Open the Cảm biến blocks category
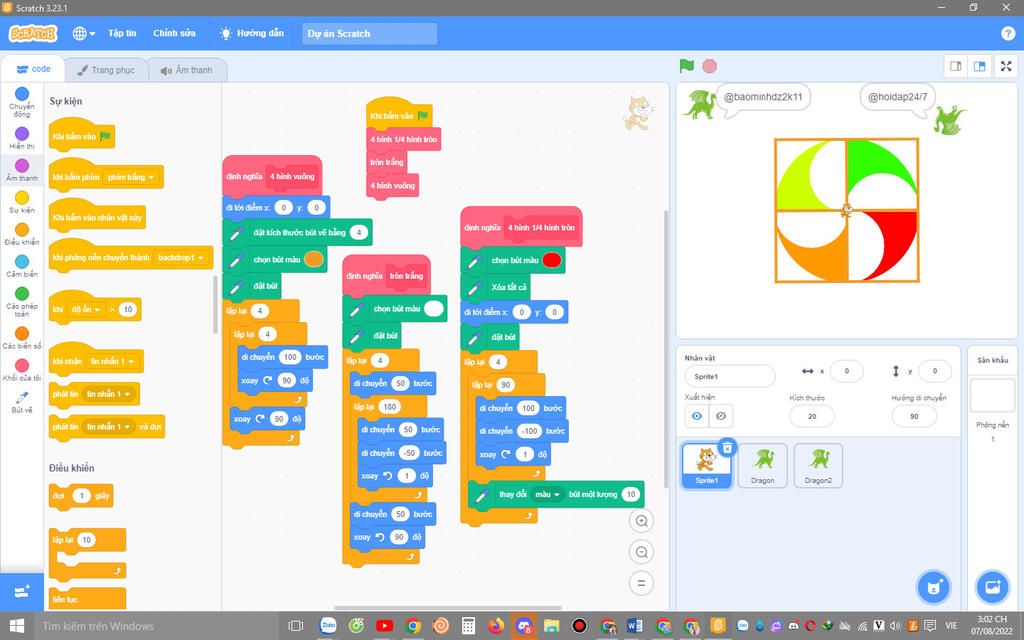The image size is (1024, 640). pos(22,266)
